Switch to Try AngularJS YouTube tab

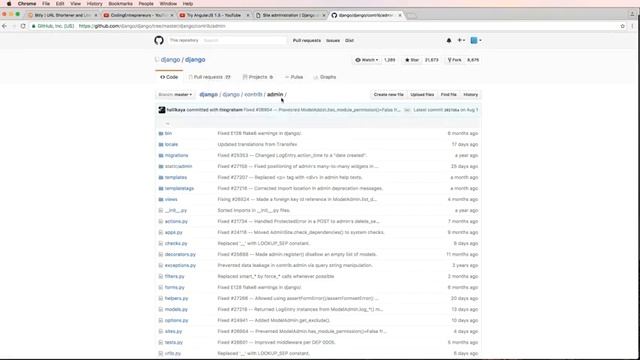coord(214,15)
